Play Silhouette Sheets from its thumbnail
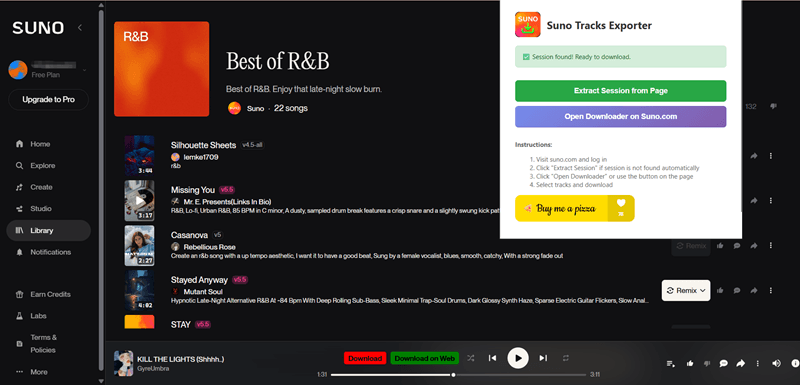800x385 pixels. [x=139, y=156]
